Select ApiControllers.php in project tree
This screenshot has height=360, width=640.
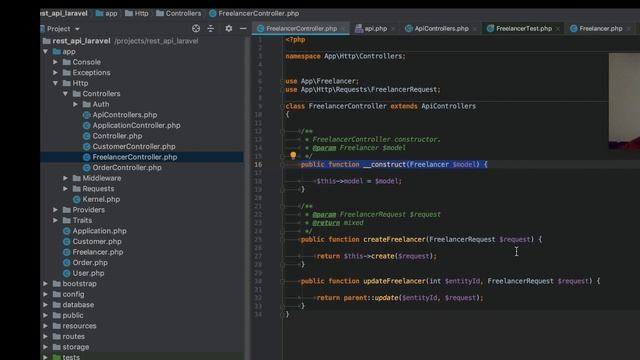tap(124, 115)
